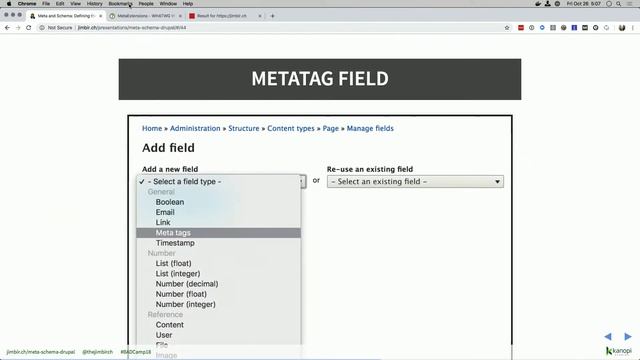Open a new tab with the plus button
Viewport: 640px width, 360px height.
[x=273, y=16]
